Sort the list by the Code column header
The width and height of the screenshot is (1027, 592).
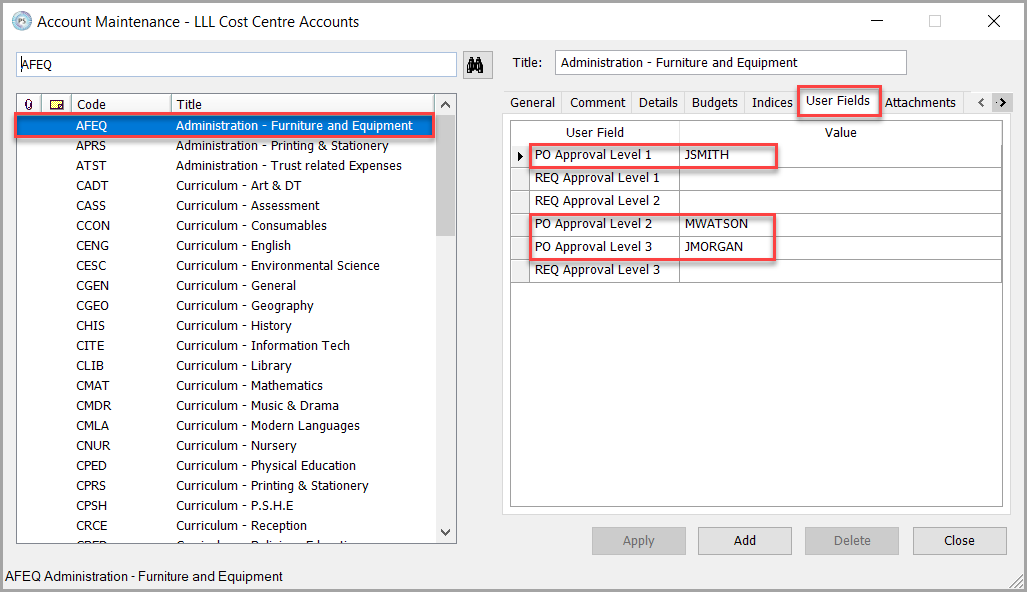click(x=120, y=104)
